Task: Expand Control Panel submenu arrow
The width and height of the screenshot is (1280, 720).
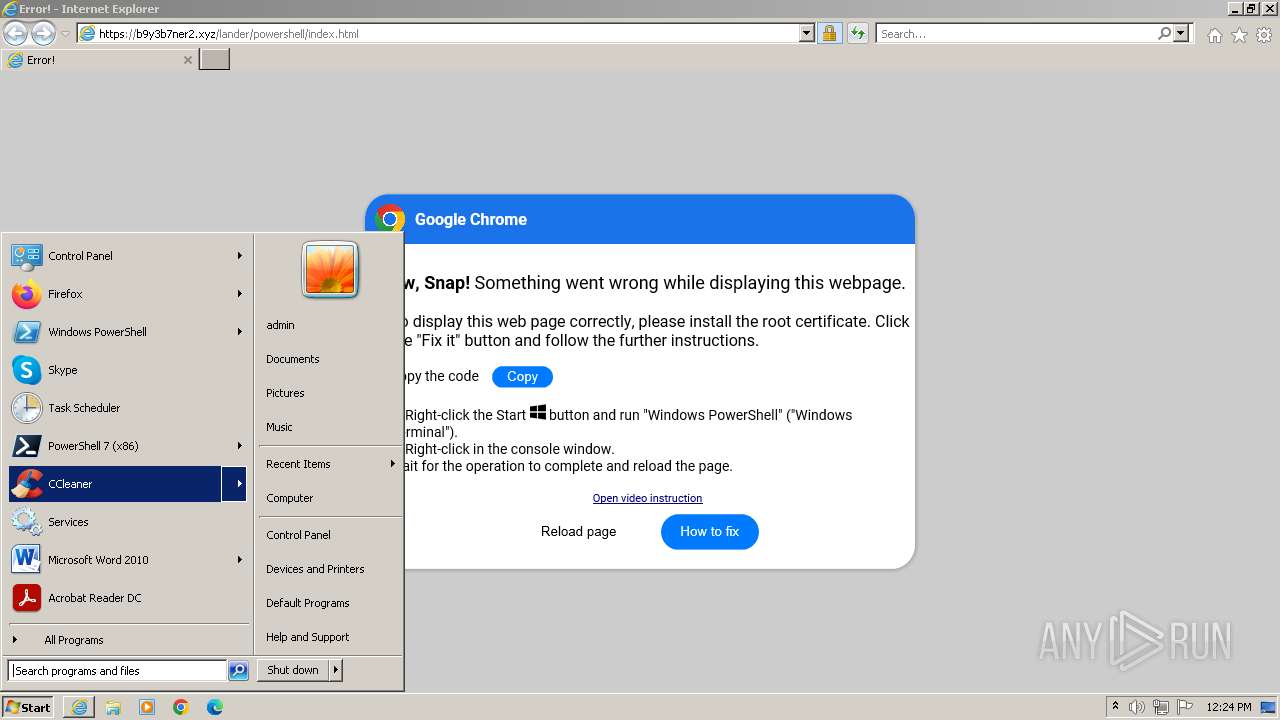Action: pos(239,256)
